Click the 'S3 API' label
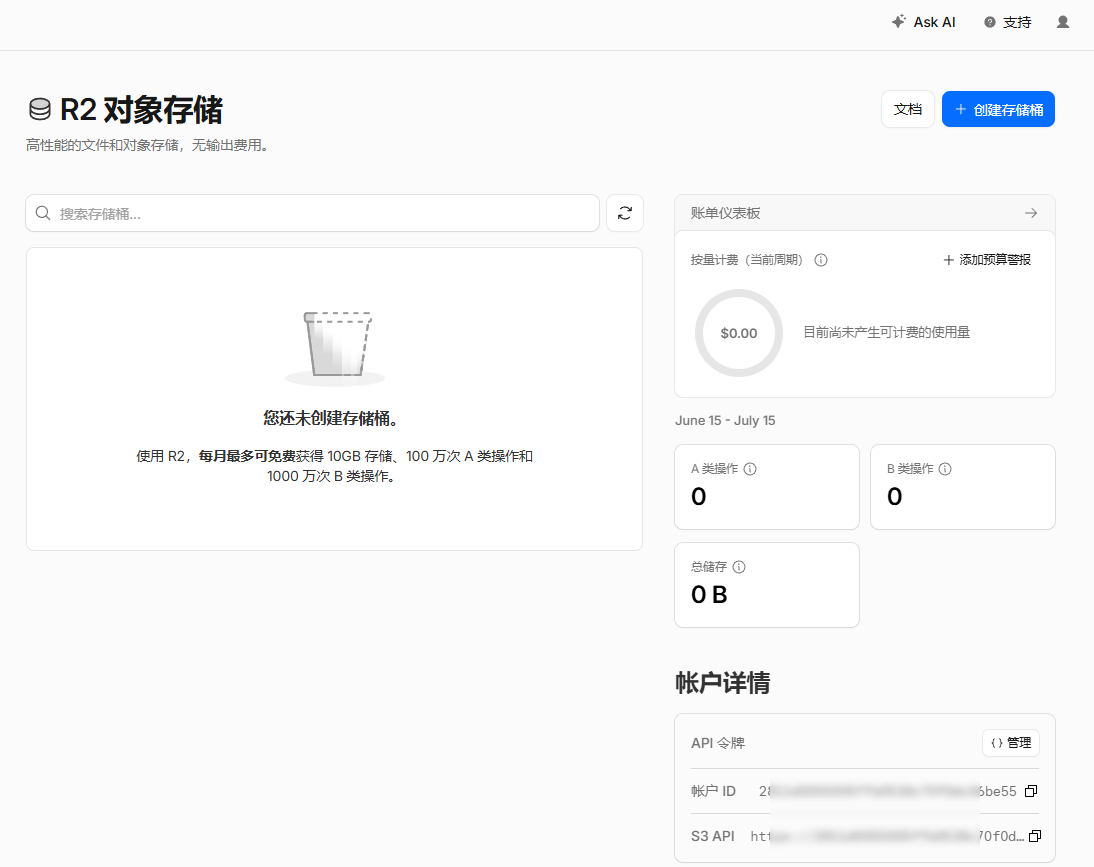Image resolution: width=1094 pixels, height=867 pixels. (712, 836)
